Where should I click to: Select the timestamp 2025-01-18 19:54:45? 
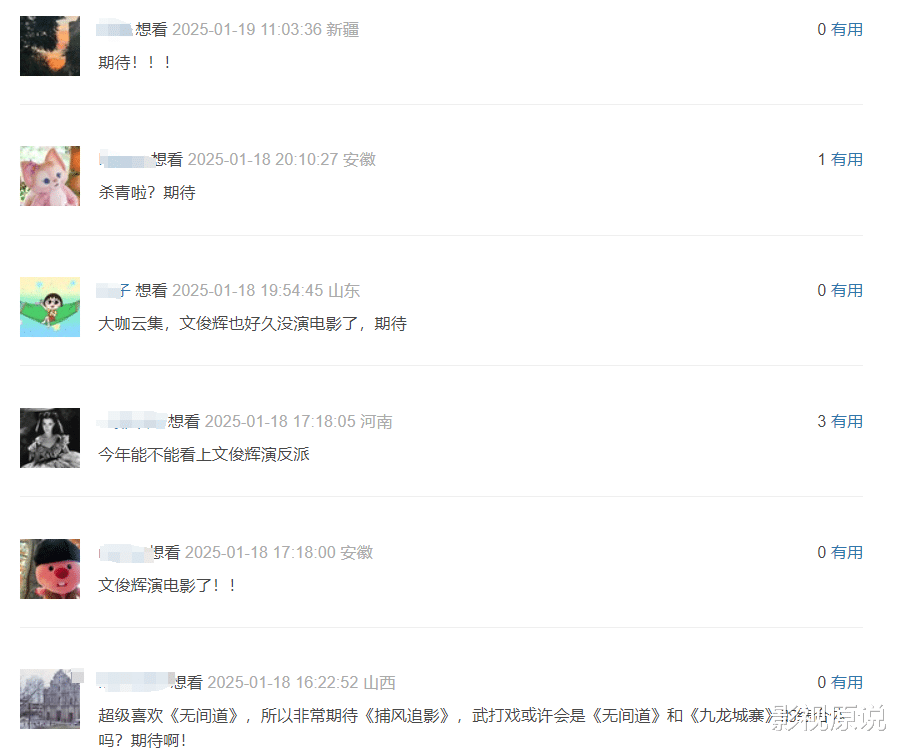248,290
